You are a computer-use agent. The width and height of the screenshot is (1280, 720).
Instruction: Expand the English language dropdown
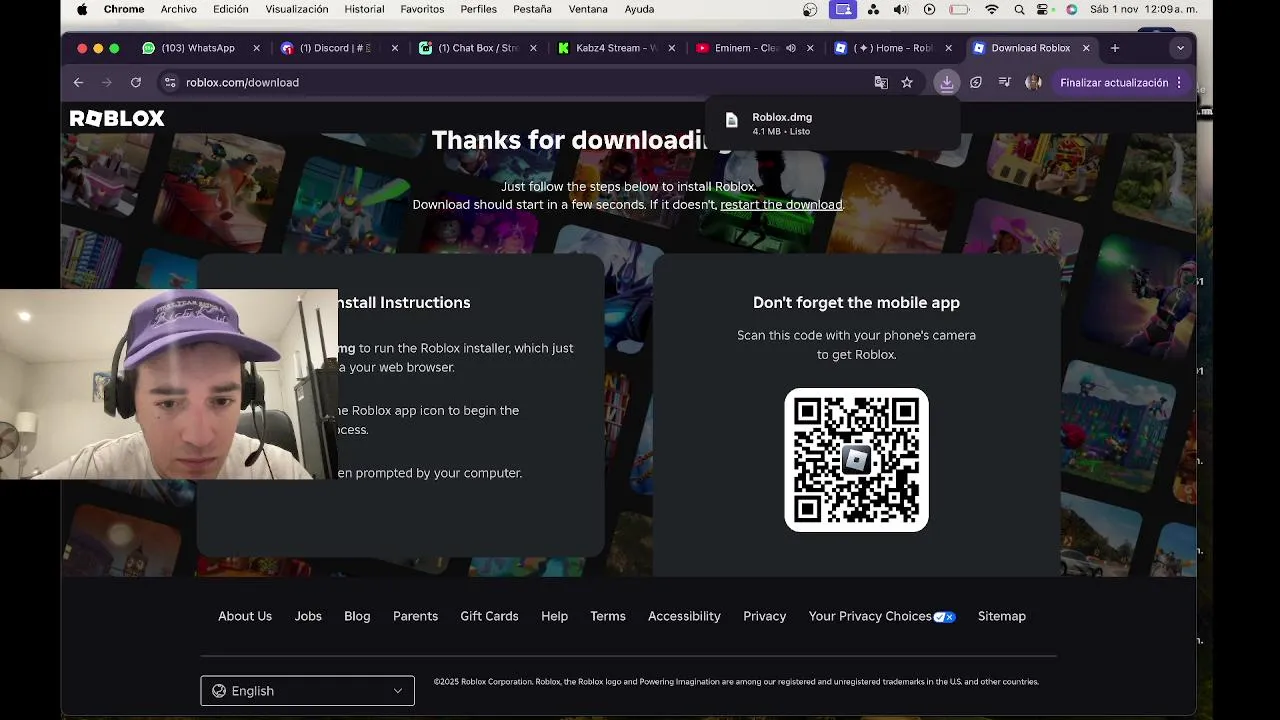307,691
